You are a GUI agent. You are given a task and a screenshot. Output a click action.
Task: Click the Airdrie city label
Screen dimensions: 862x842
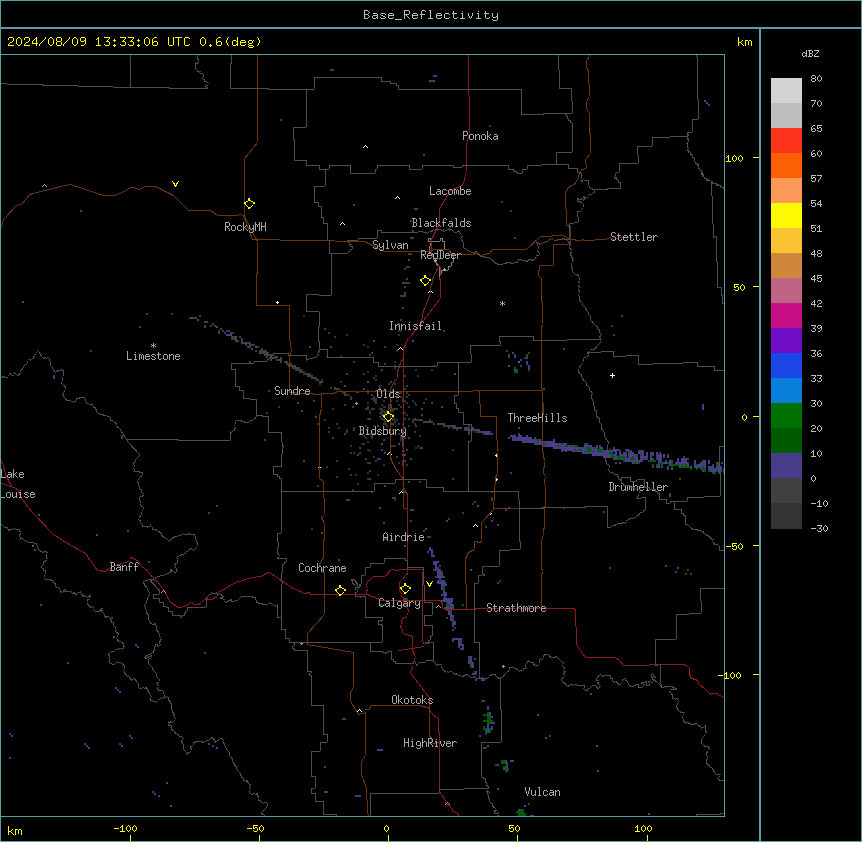pyautogui.click(x=403, y=537)
